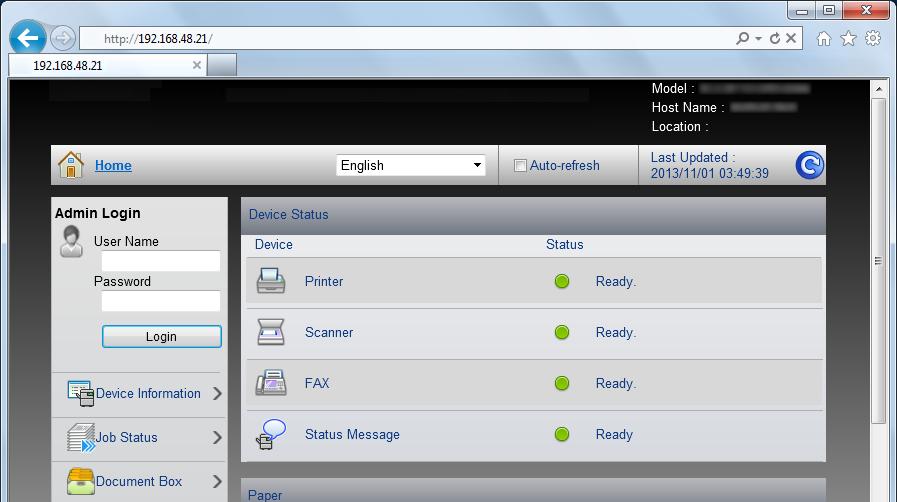897x502 pixels.
Task: Expand Device Information chevron arrow
Action: click(x=217, y=393)
